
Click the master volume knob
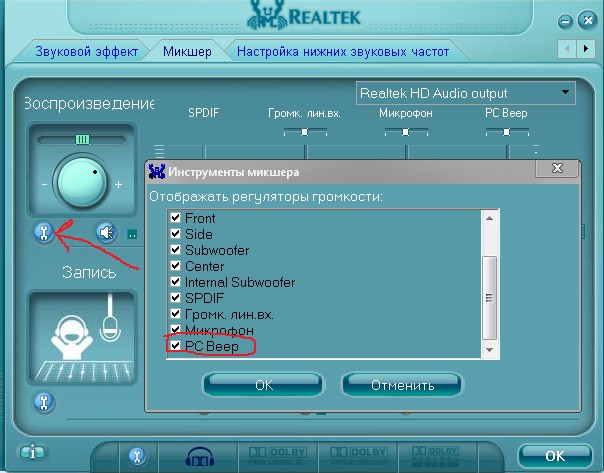(x=82, y=182)
